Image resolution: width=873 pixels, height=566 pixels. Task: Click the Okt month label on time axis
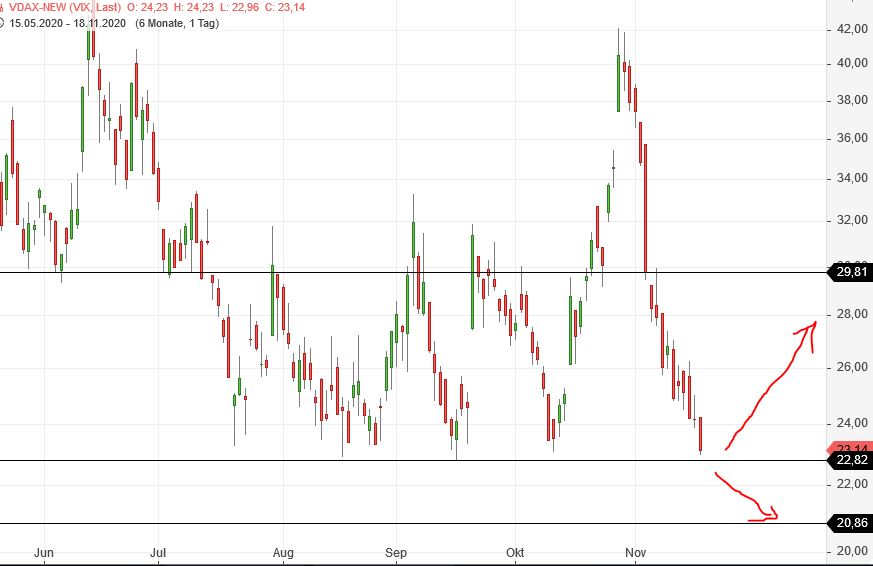tap(515, 553)
